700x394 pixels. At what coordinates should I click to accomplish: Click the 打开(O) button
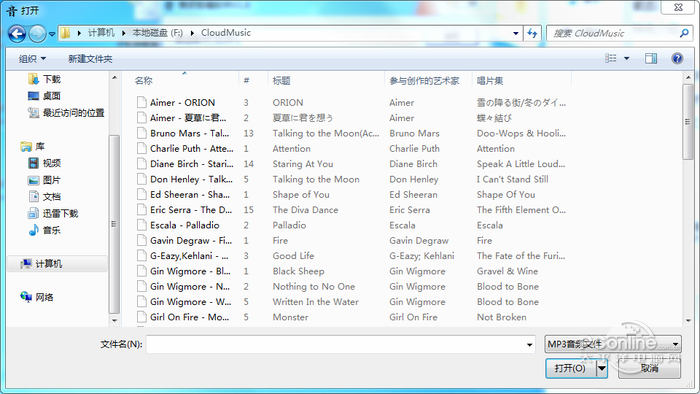coord(570,368)
